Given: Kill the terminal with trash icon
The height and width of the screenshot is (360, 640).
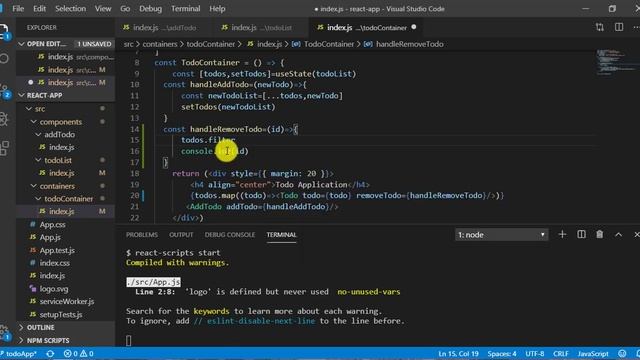Looking at the screenshot, I should (599, 234).
